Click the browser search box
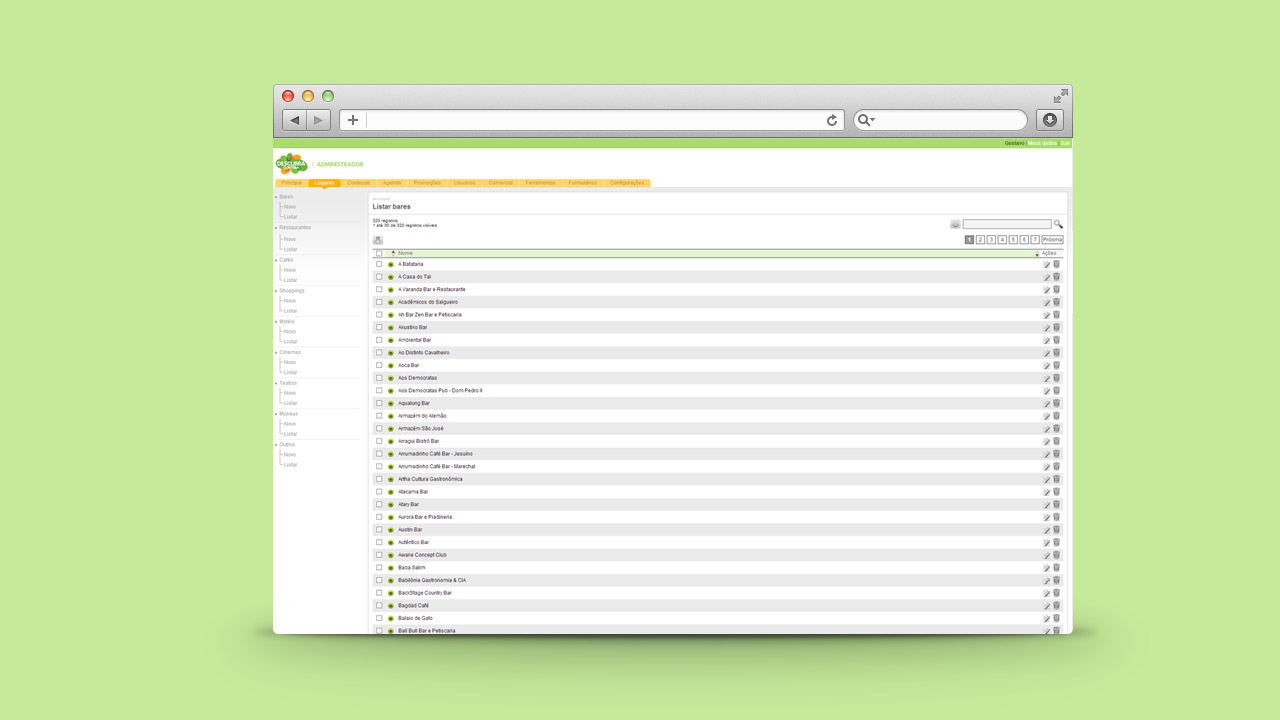 click(x=940, y=120)
